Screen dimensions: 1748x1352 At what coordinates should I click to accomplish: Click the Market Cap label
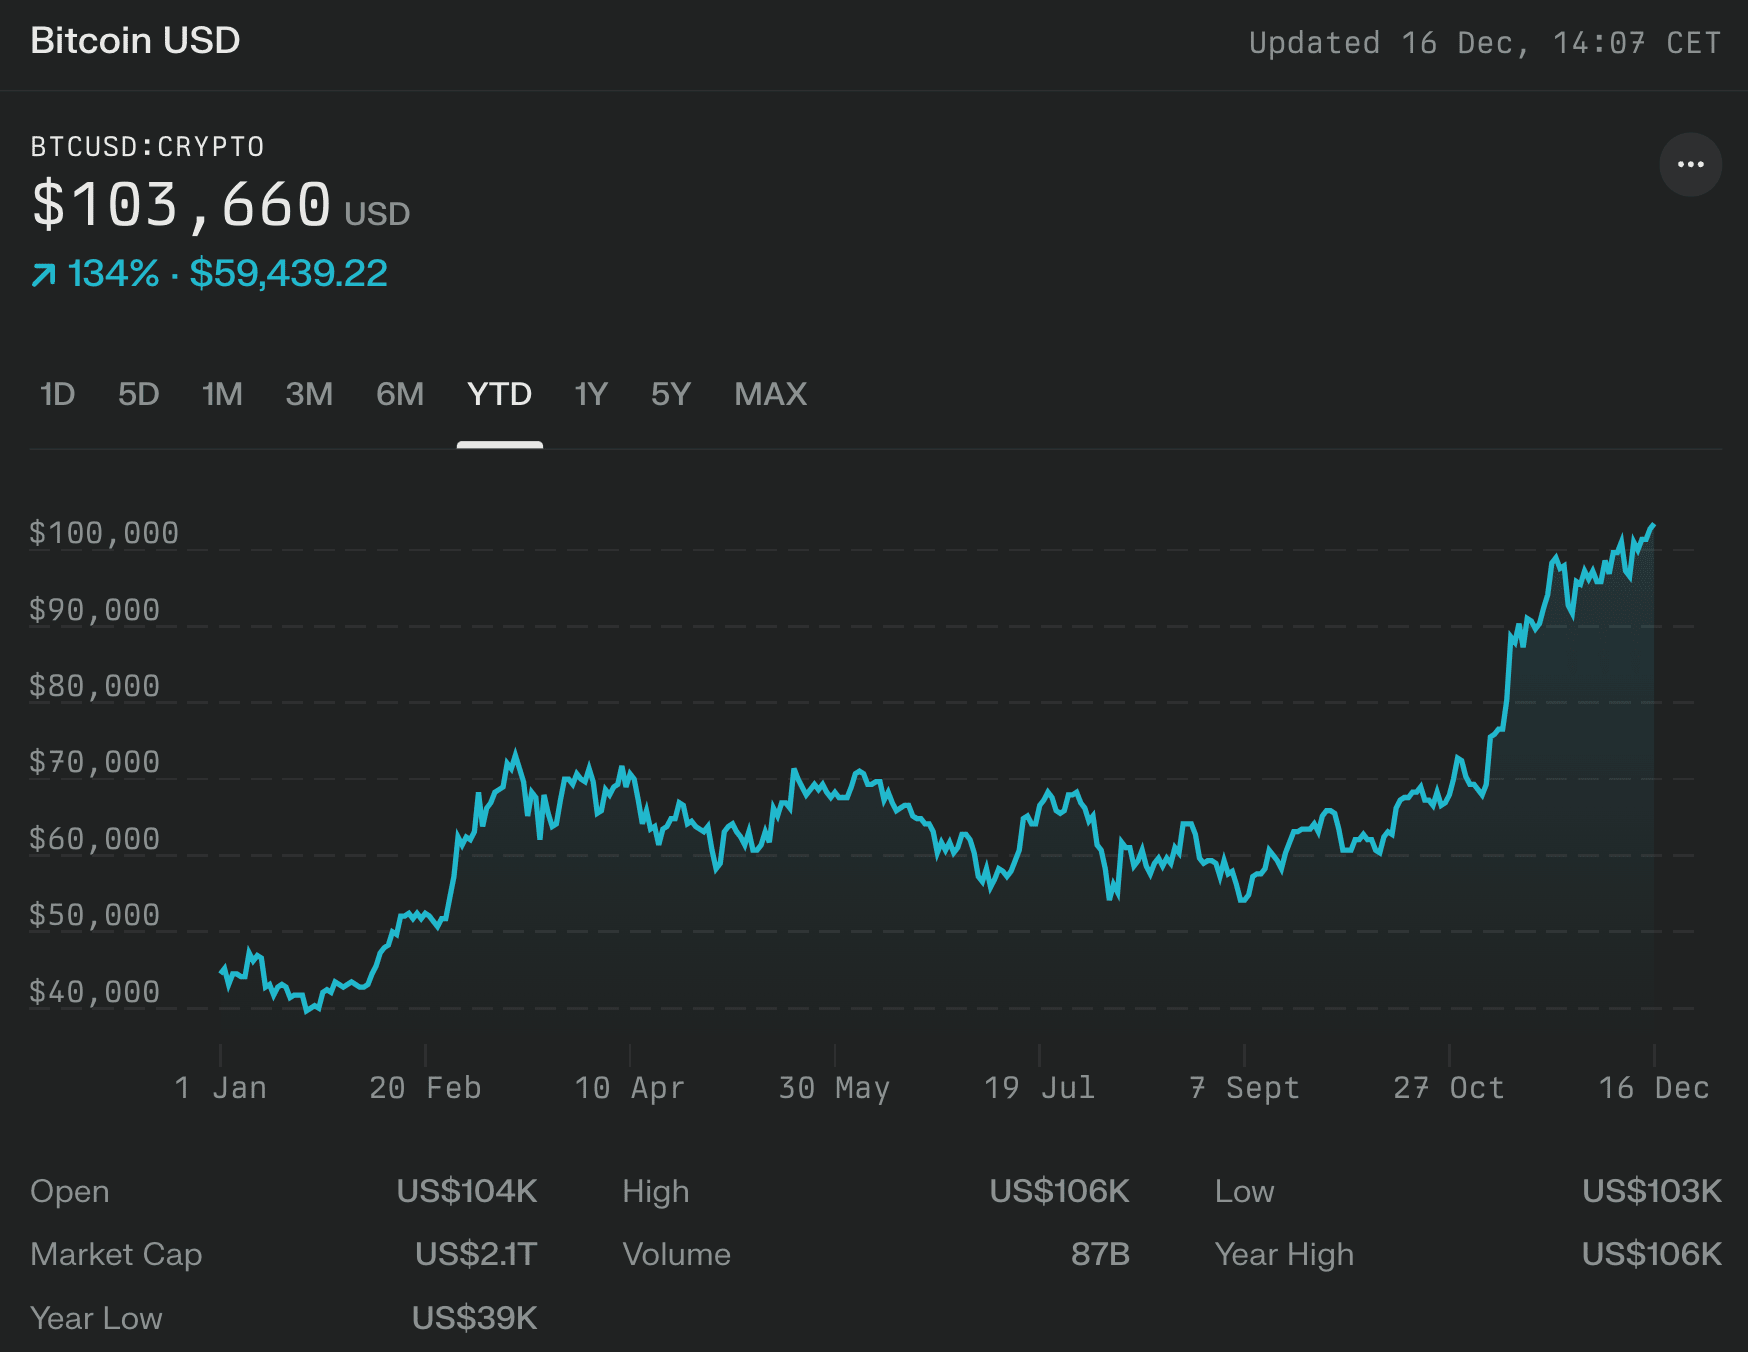[x=116, y=1255]
